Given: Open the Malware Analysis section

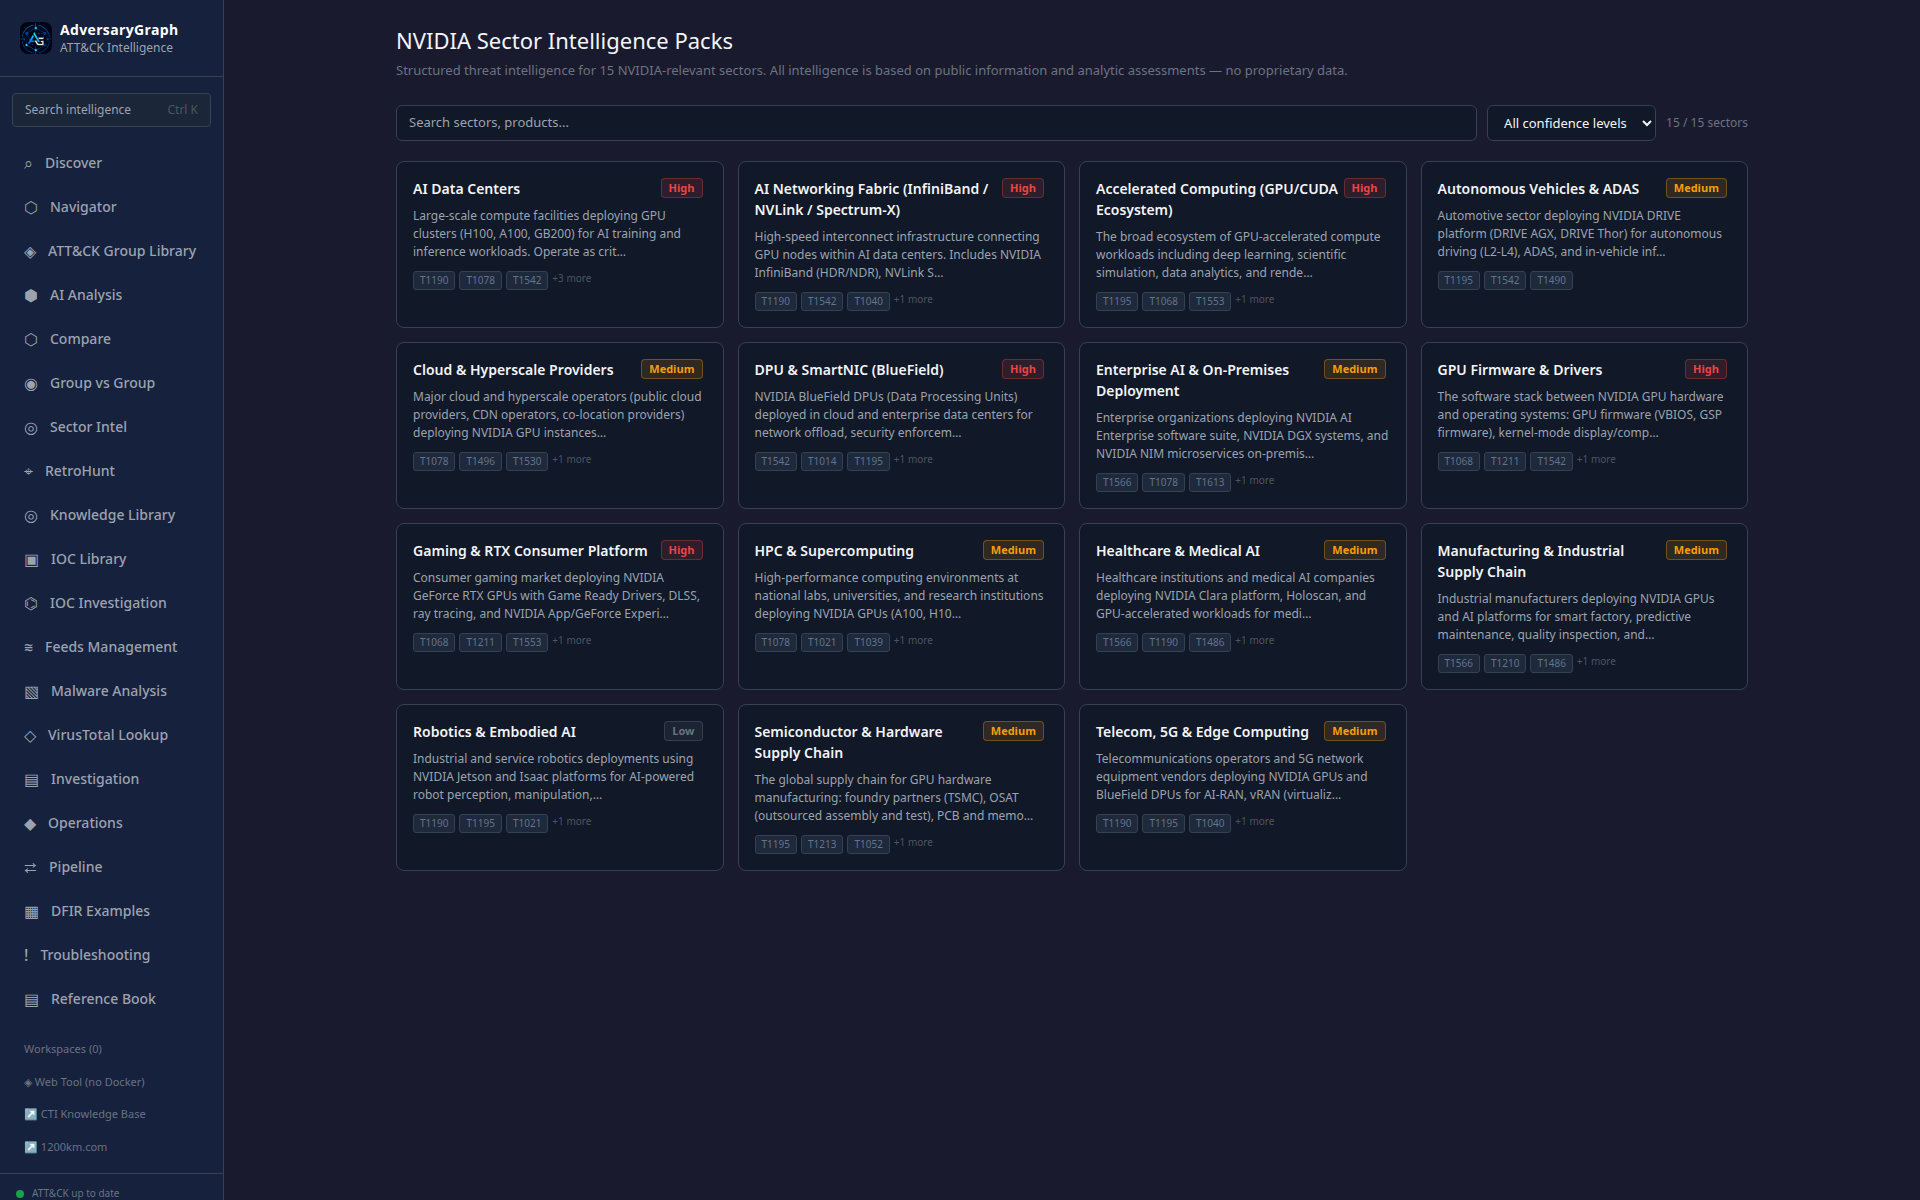Looking at the screenshot, I should coord(111,691).
